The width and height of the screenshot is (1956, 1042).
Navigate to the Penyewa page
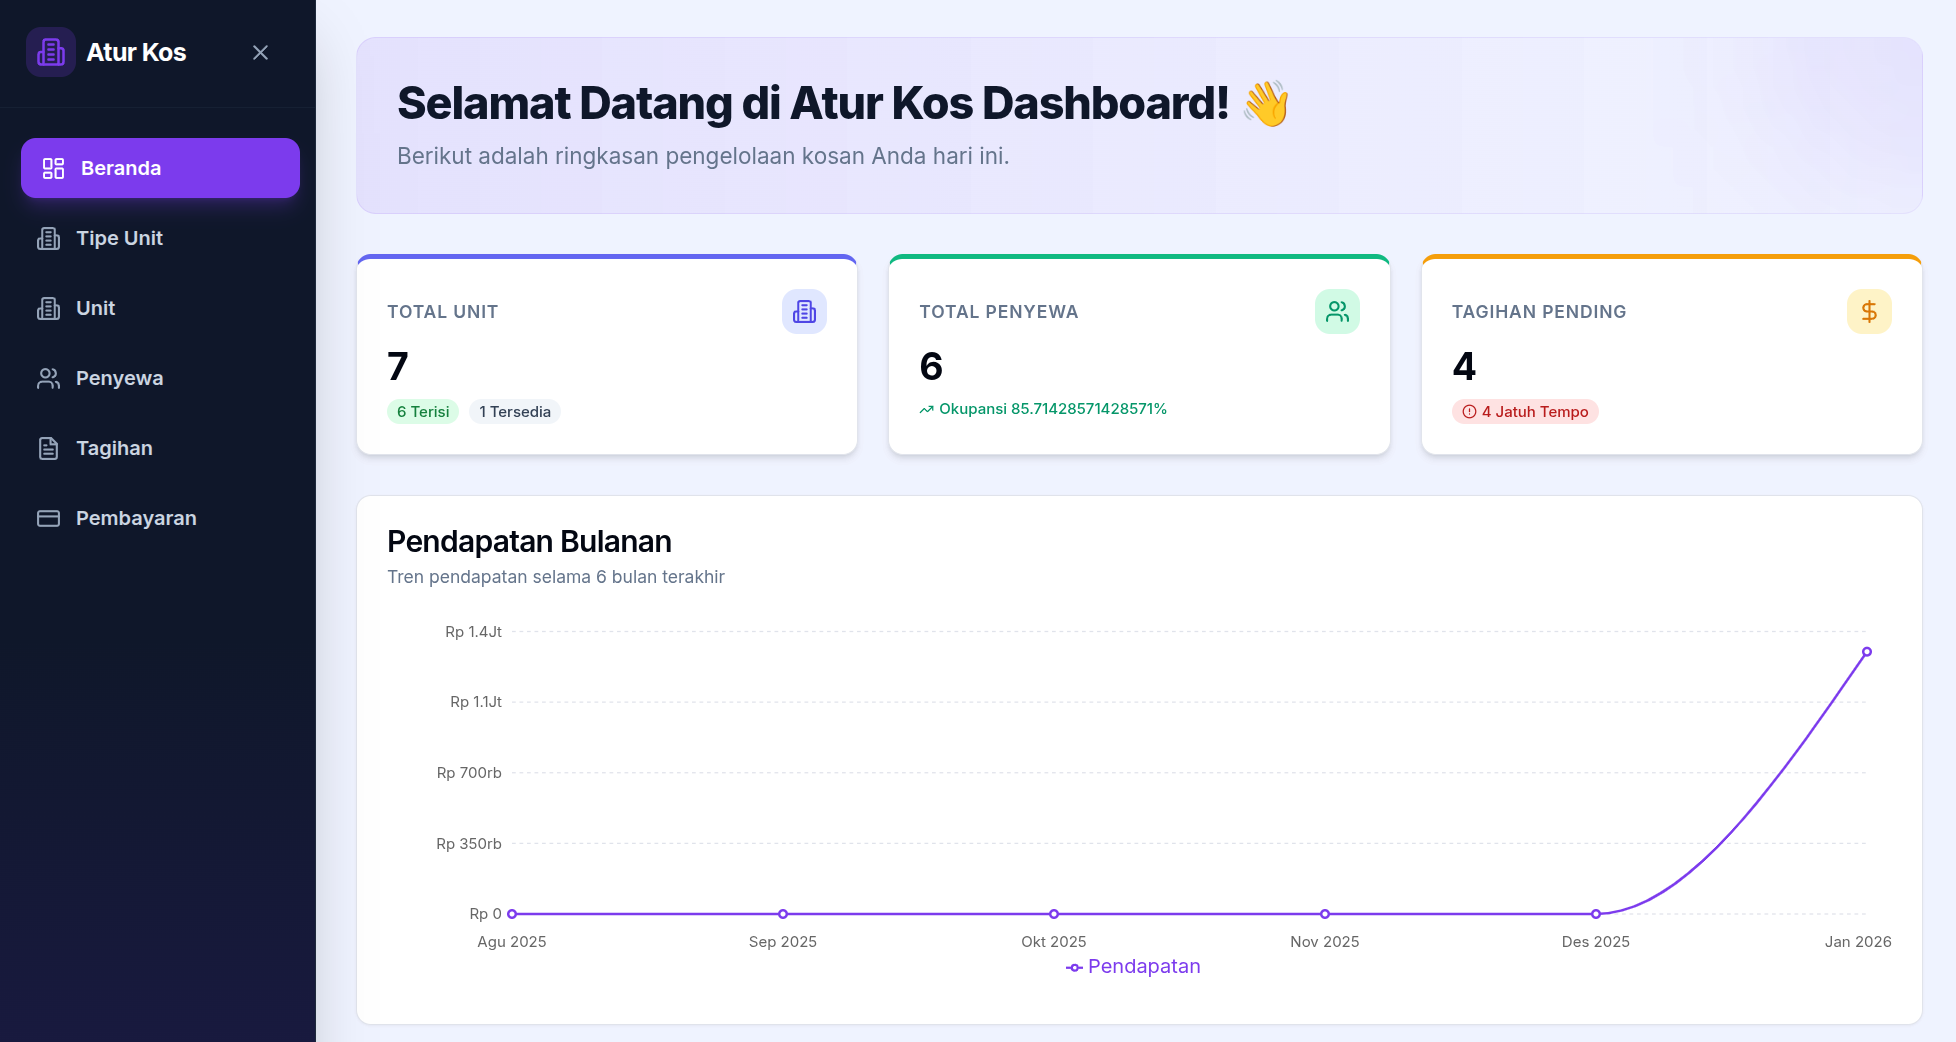click(x=119, y=378)
